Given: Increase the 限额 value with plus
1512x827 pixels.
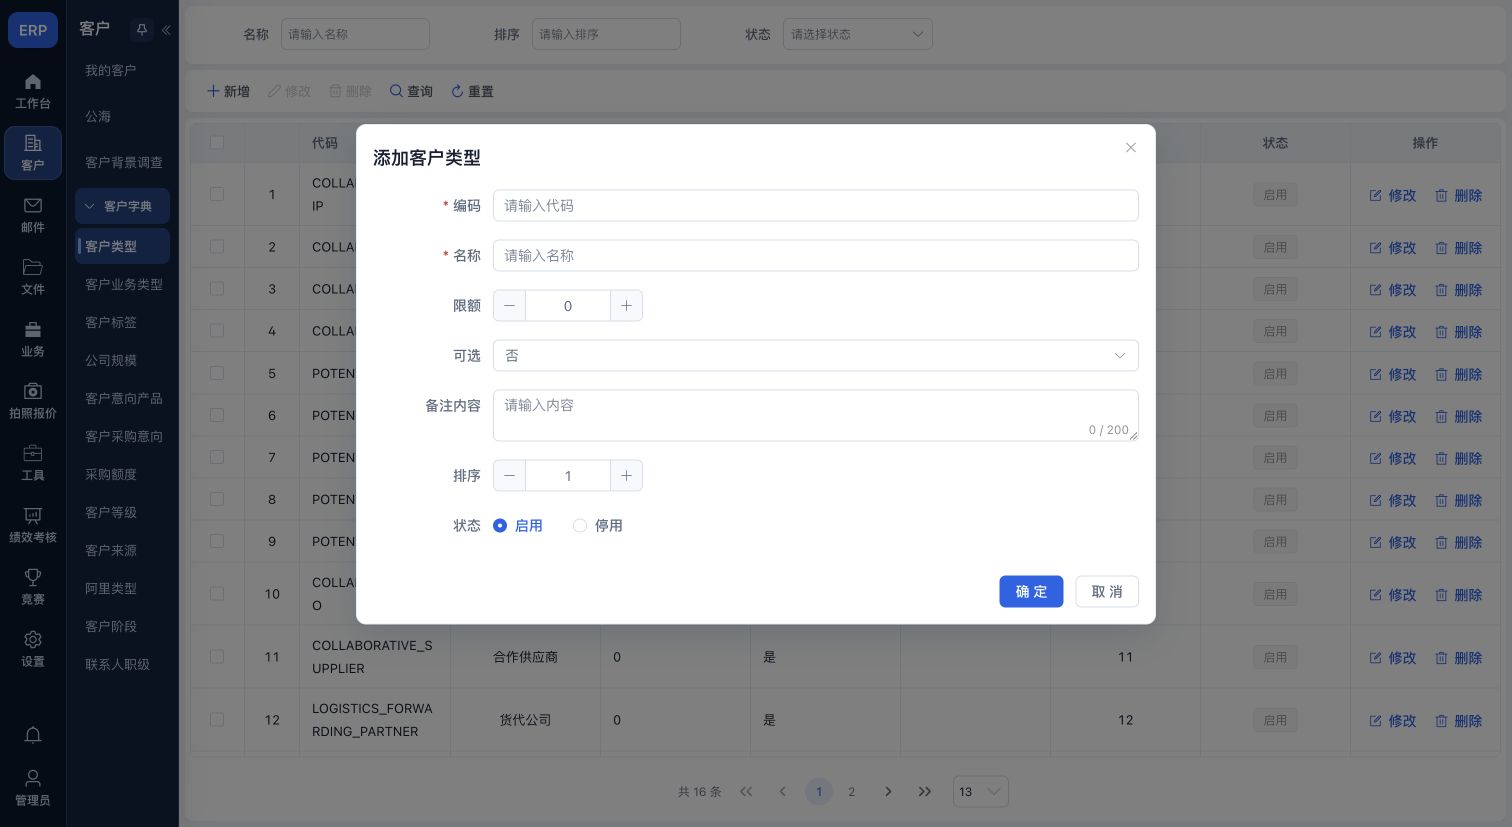Looking at the screenshot, I should point(626,306).
